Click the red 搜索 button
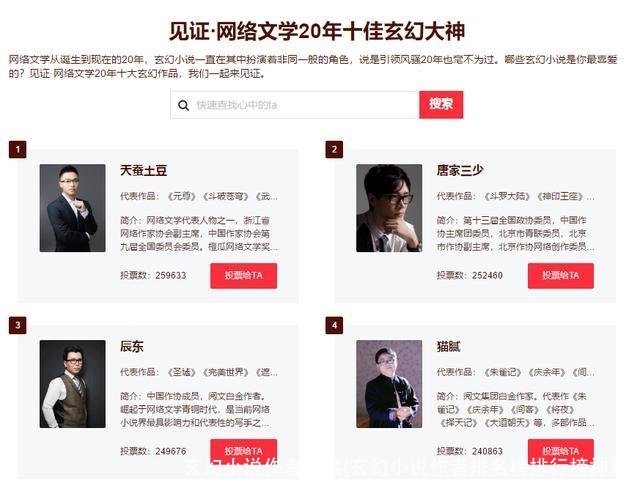Viewport: 640px width, 483px height. point(441,105)
